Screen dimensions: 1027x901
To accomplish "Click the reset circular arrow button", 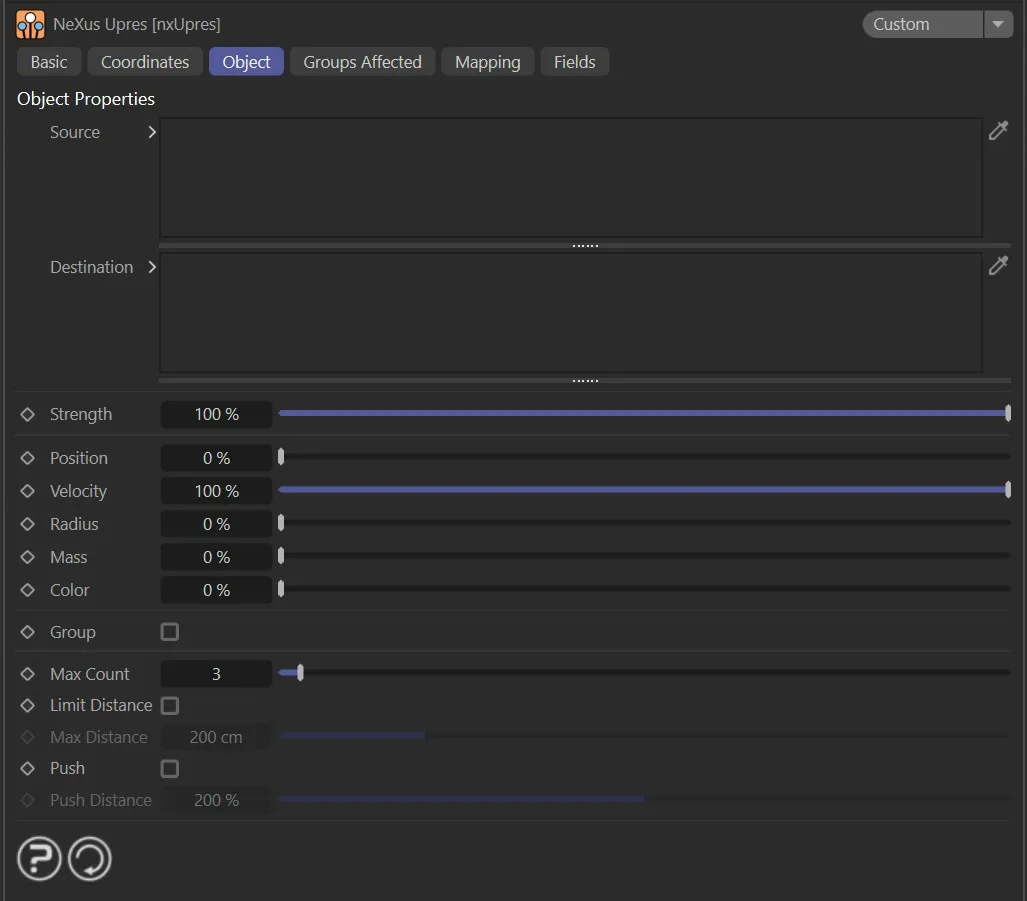I will point(89,858).
